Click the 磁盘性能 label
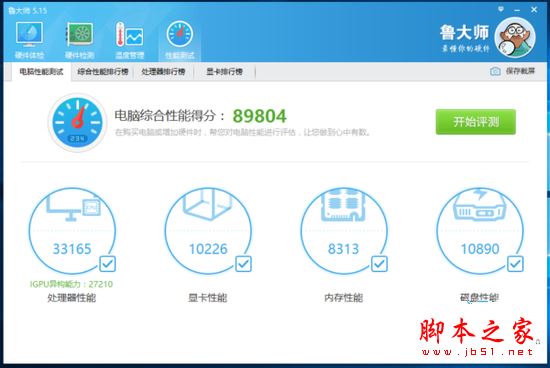This screenshot has width=550, height=368. (479, 298)
